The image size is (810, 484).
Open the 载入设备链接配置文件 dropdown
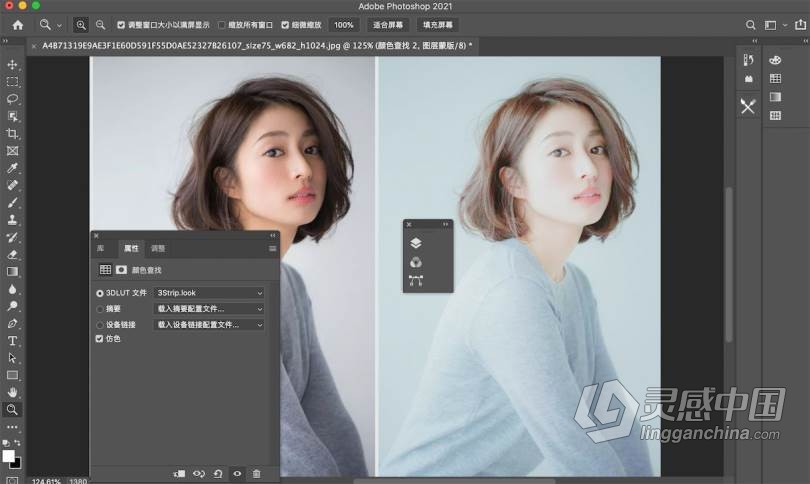[209, 325]
